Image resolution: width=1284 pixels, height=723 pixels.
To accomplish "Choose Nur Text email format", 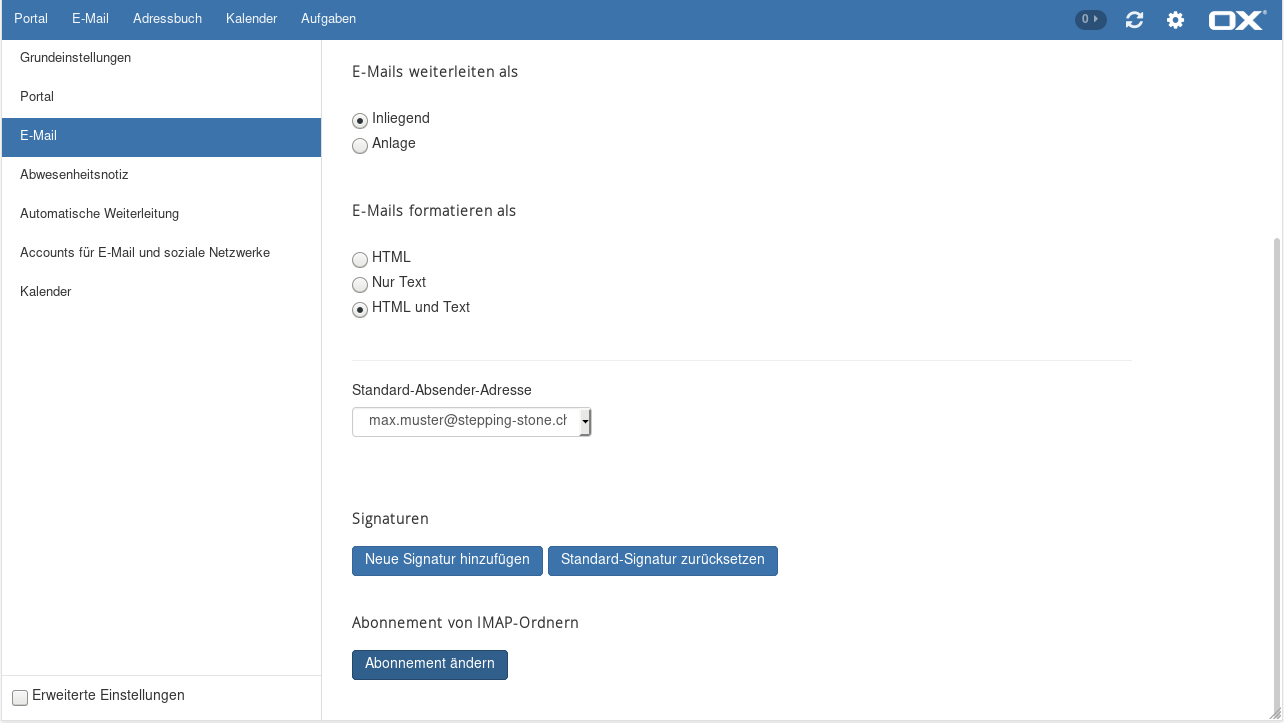I will 360,285.
